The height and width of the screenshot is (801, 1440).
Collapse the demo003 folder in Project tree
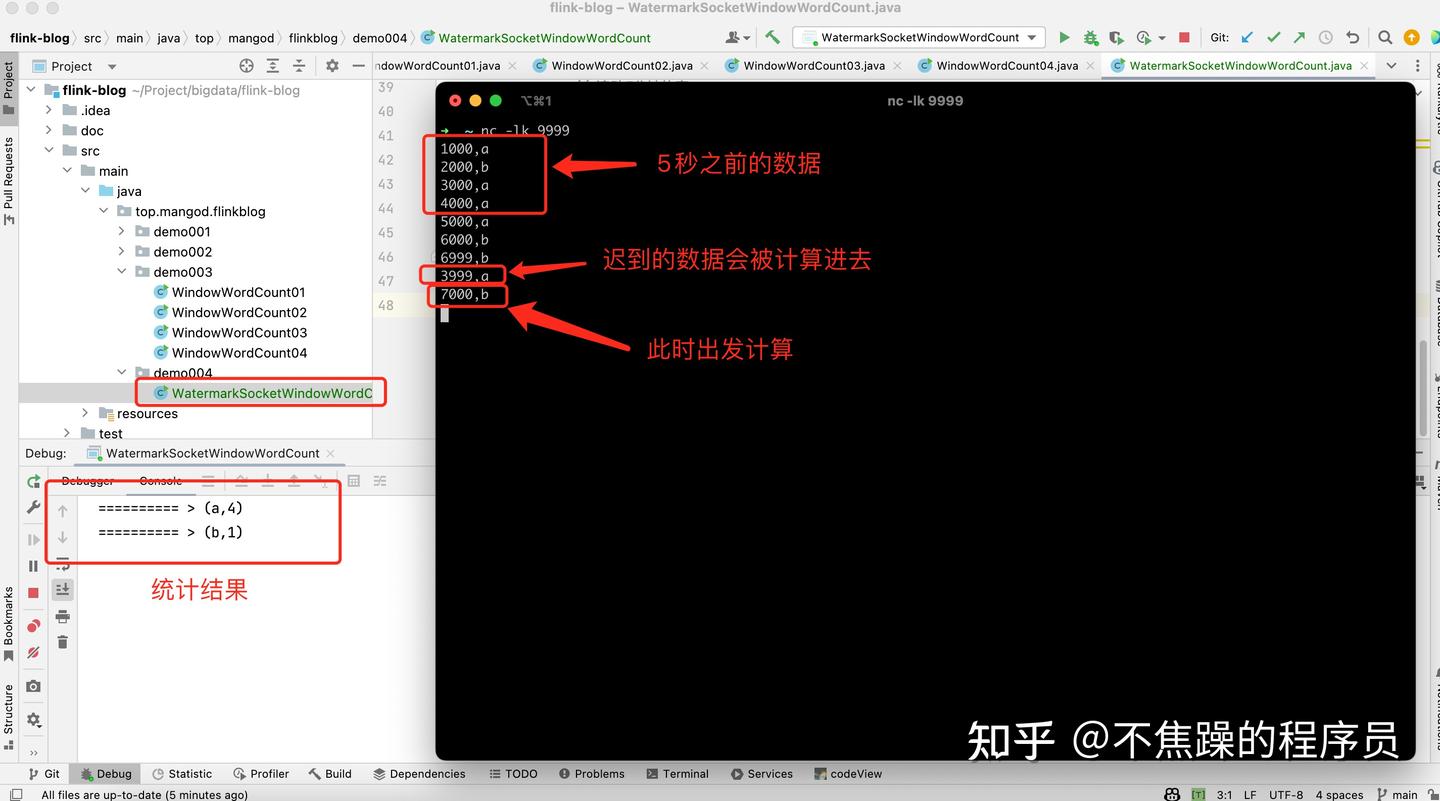(x=122, y=271)
